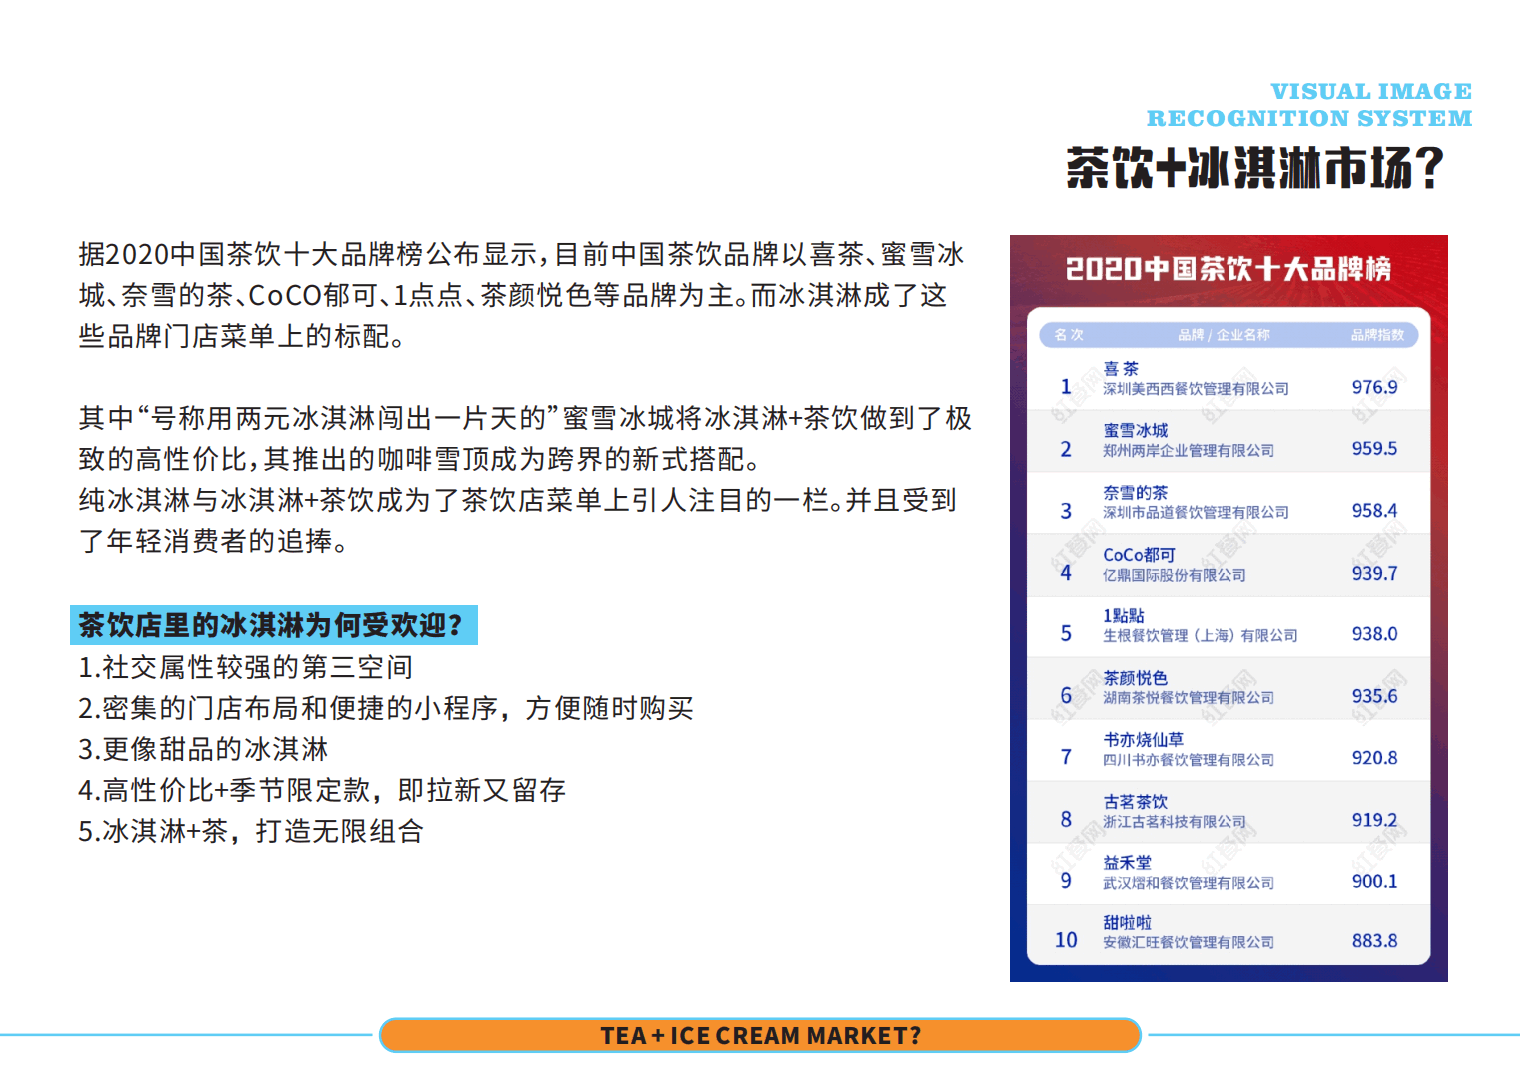Image resolution: width=1520 pixels, height=1076 pixels.
Task: Click list item 3.更像甜品的冰淇淋
Action: pos(203,749)
